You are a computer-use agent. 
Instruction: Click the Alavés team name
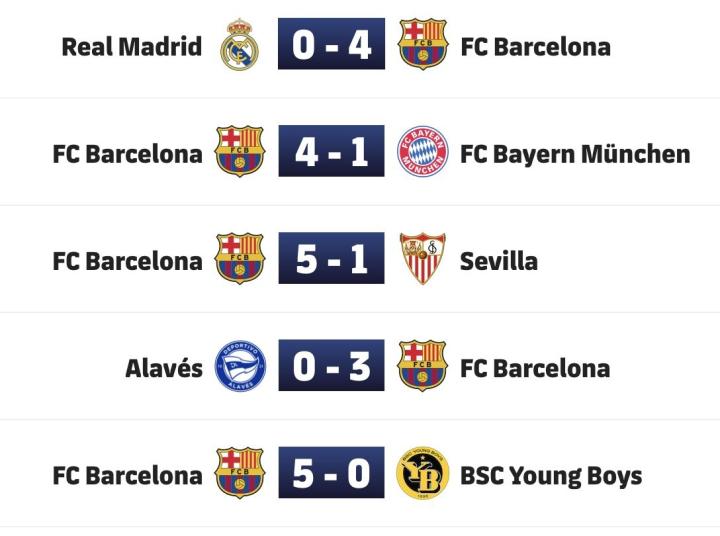(x=163, y=368)
